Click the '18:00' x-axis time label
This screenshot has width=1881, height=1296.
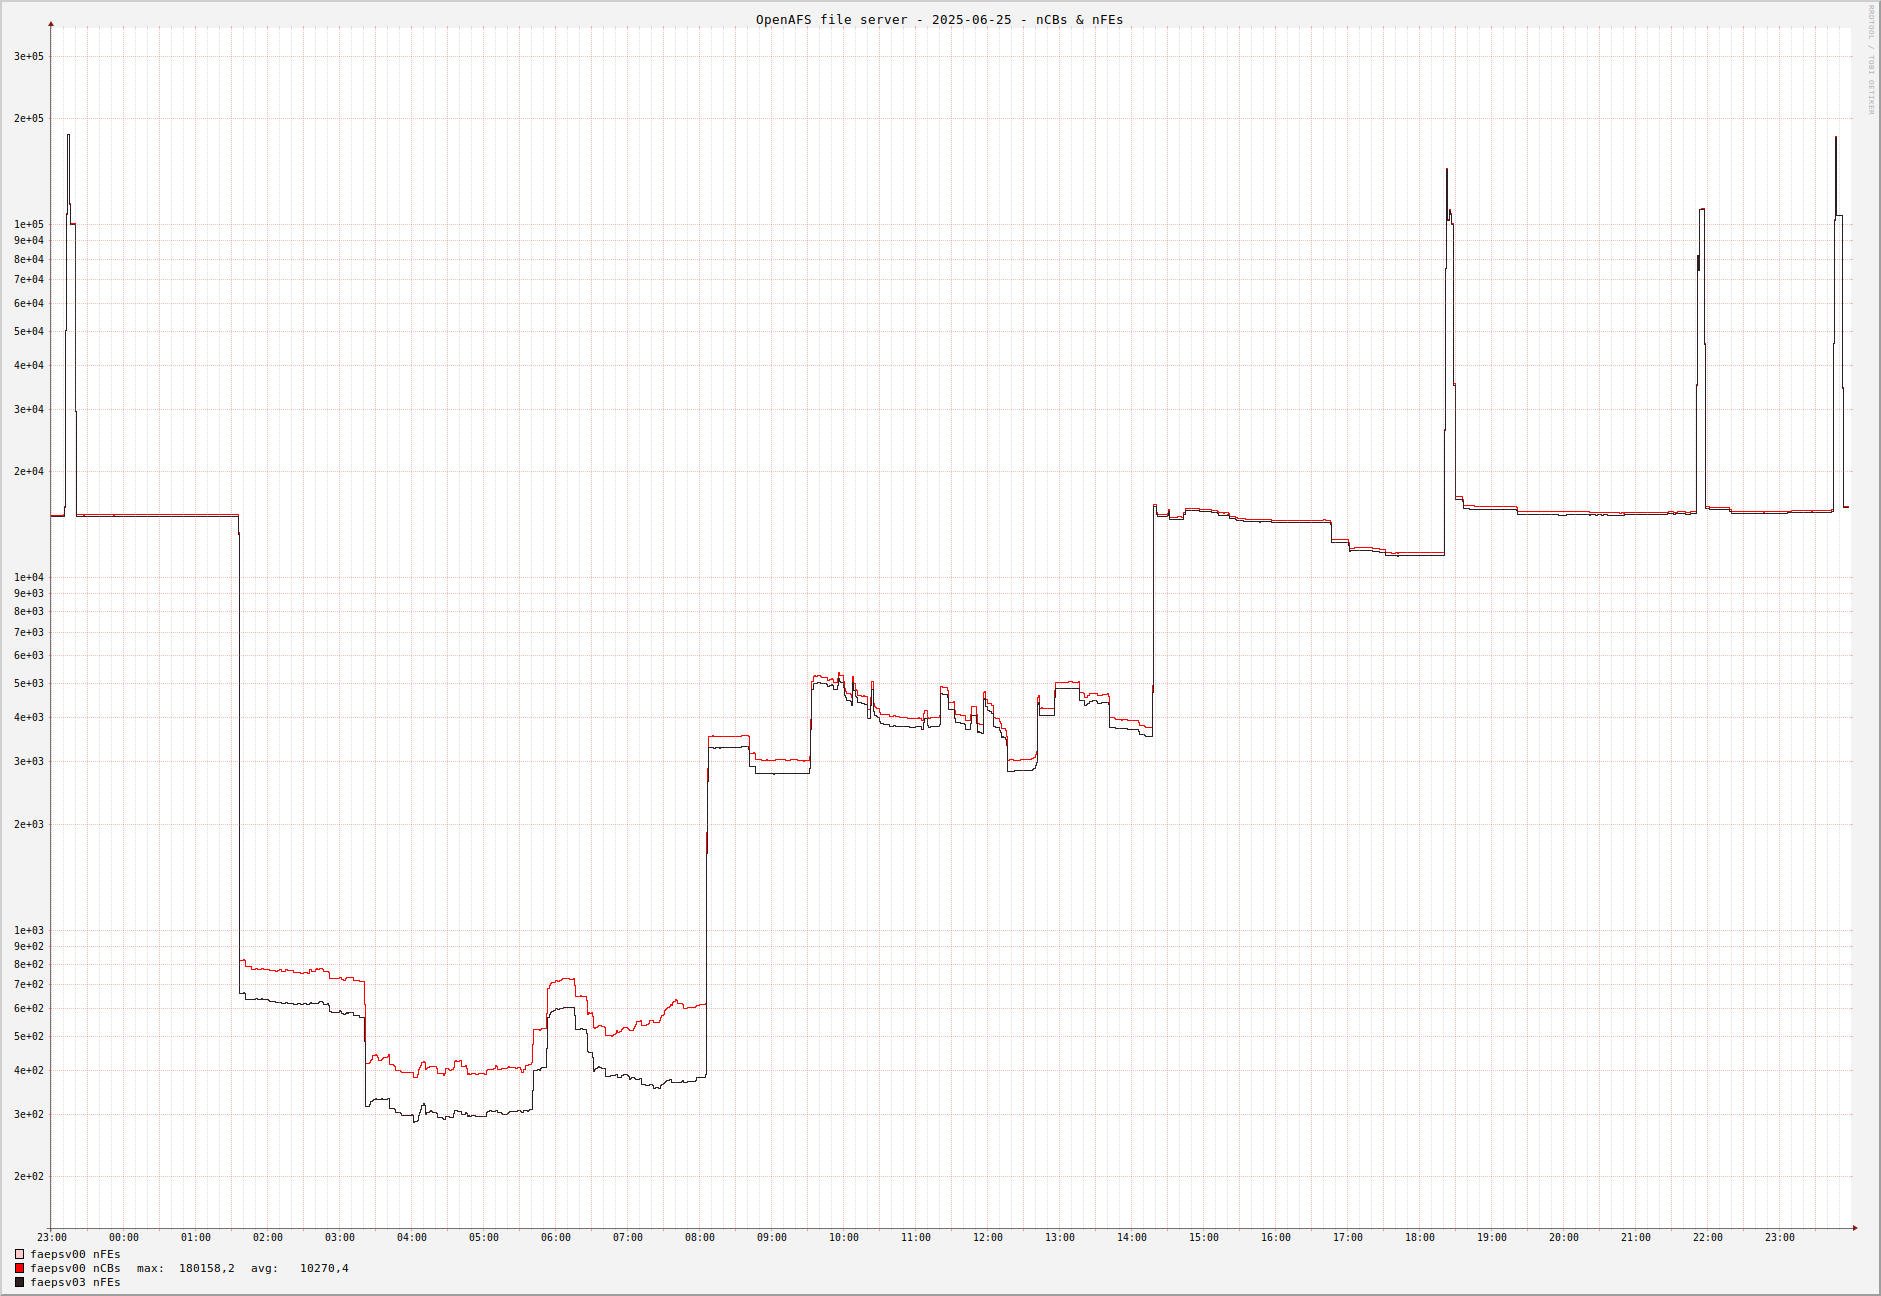[x=1420, y=1237]
